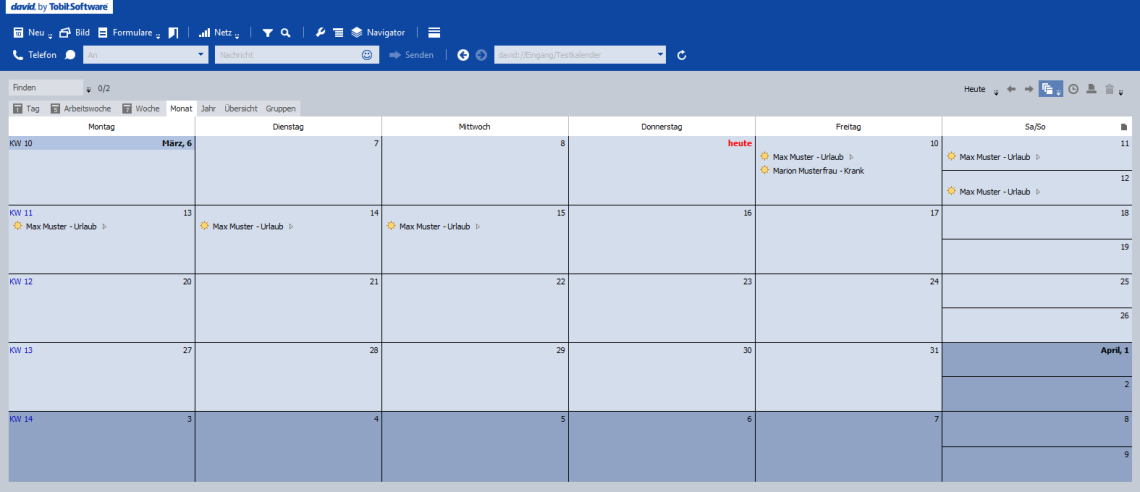Switch to the Tag tab

[27, 108]
